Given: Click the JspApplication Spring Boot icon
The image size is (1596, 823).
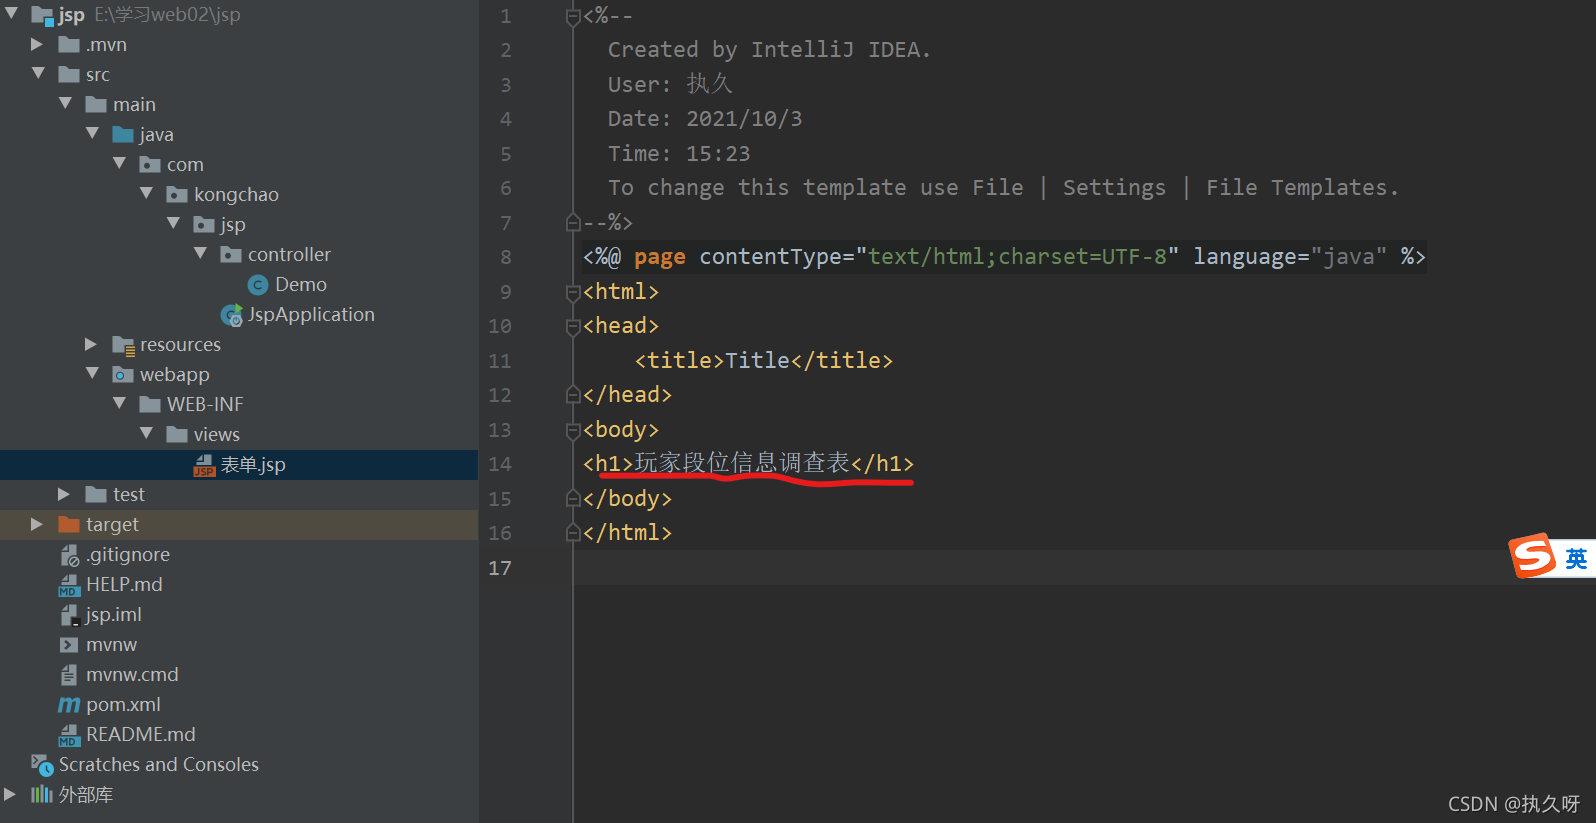Looking at the screenshot, I should (231, 316).
